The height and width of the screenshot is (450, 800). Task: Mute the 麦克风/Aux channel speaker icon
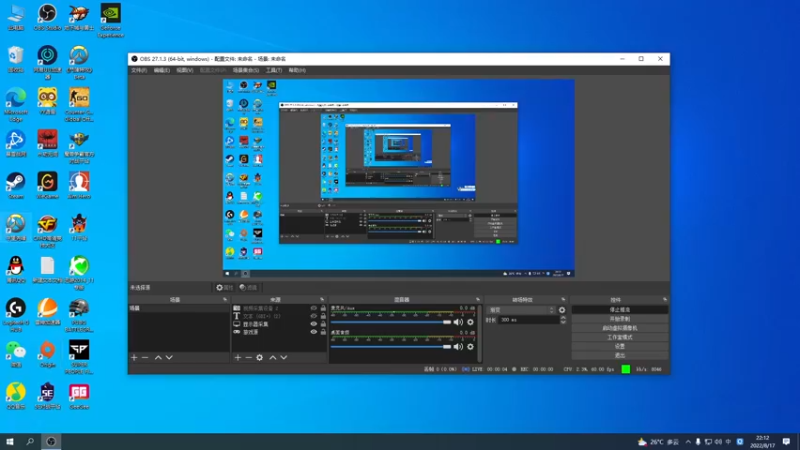[458, 322]
